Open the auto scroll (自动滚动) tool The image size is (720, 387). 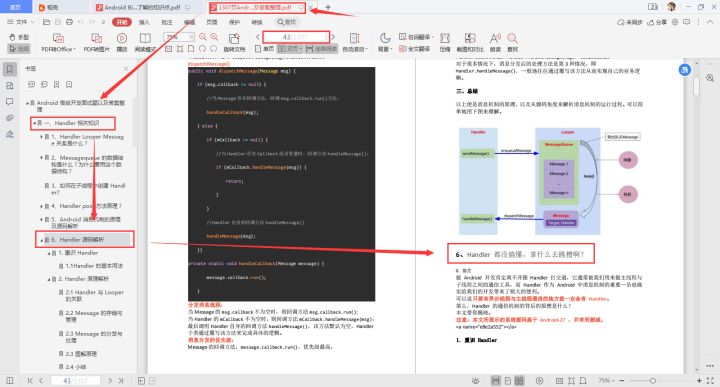(x=354, y=43)
